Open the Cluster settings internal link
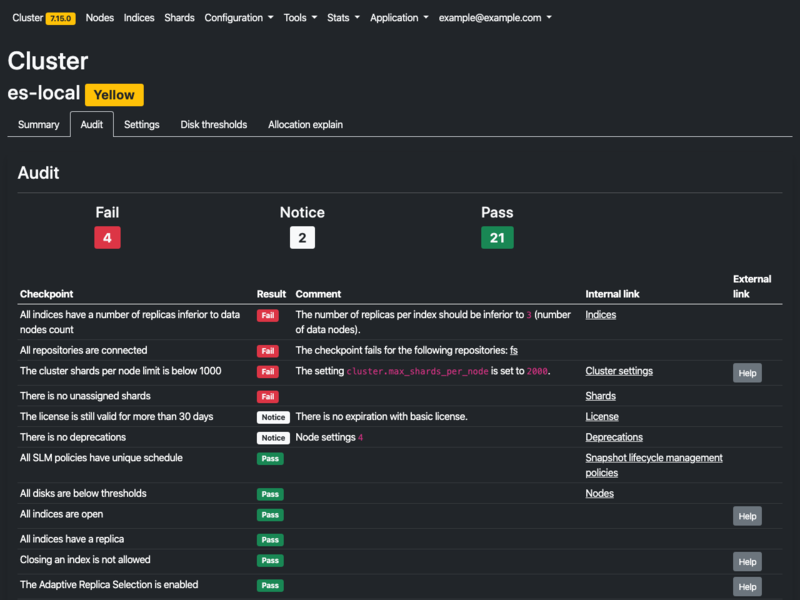 coord(619,371)
